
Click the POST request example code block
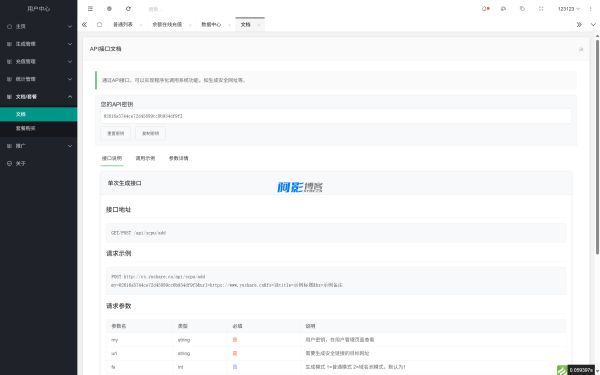click(x=336, y=281)
